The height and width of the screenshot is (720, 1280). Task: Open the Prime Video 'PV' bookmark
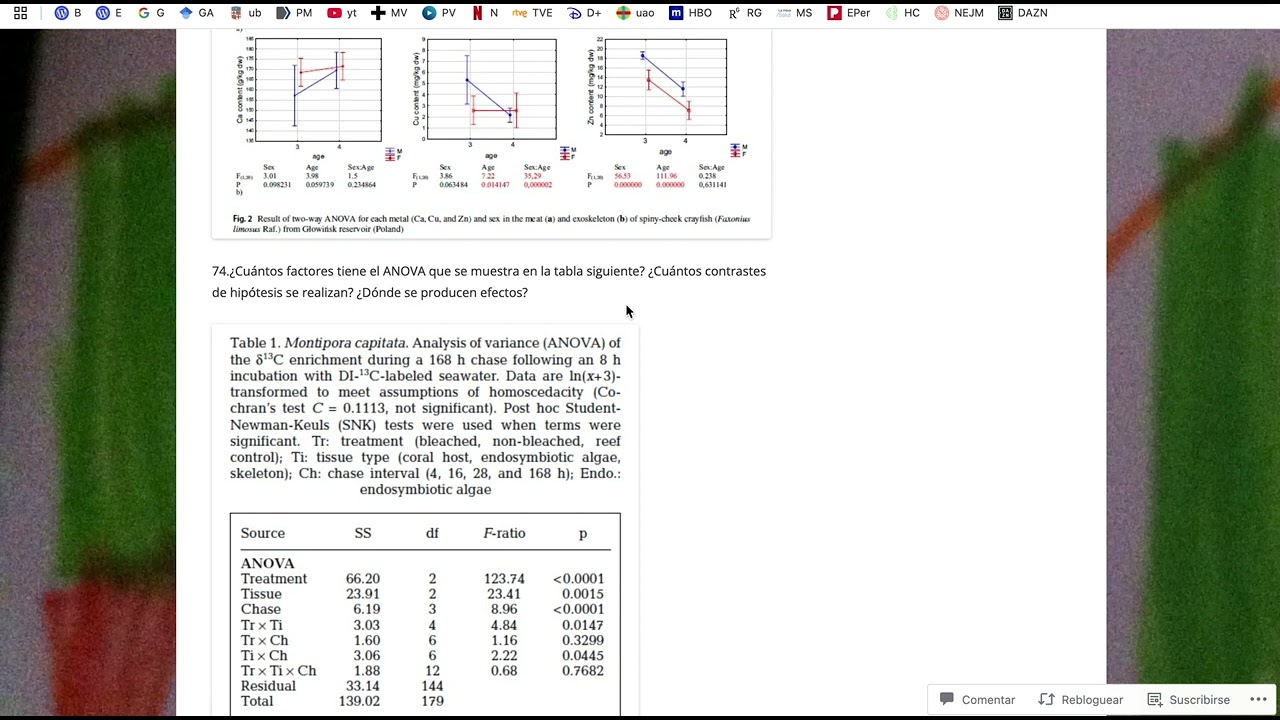[439, 13]
